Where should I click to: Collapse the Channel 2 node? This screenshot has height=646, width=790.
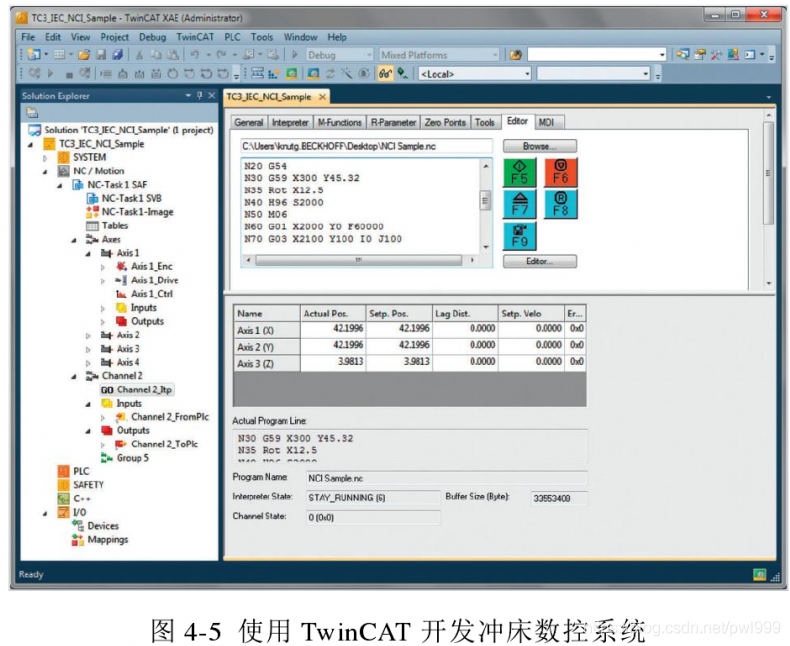pos(74,376)
